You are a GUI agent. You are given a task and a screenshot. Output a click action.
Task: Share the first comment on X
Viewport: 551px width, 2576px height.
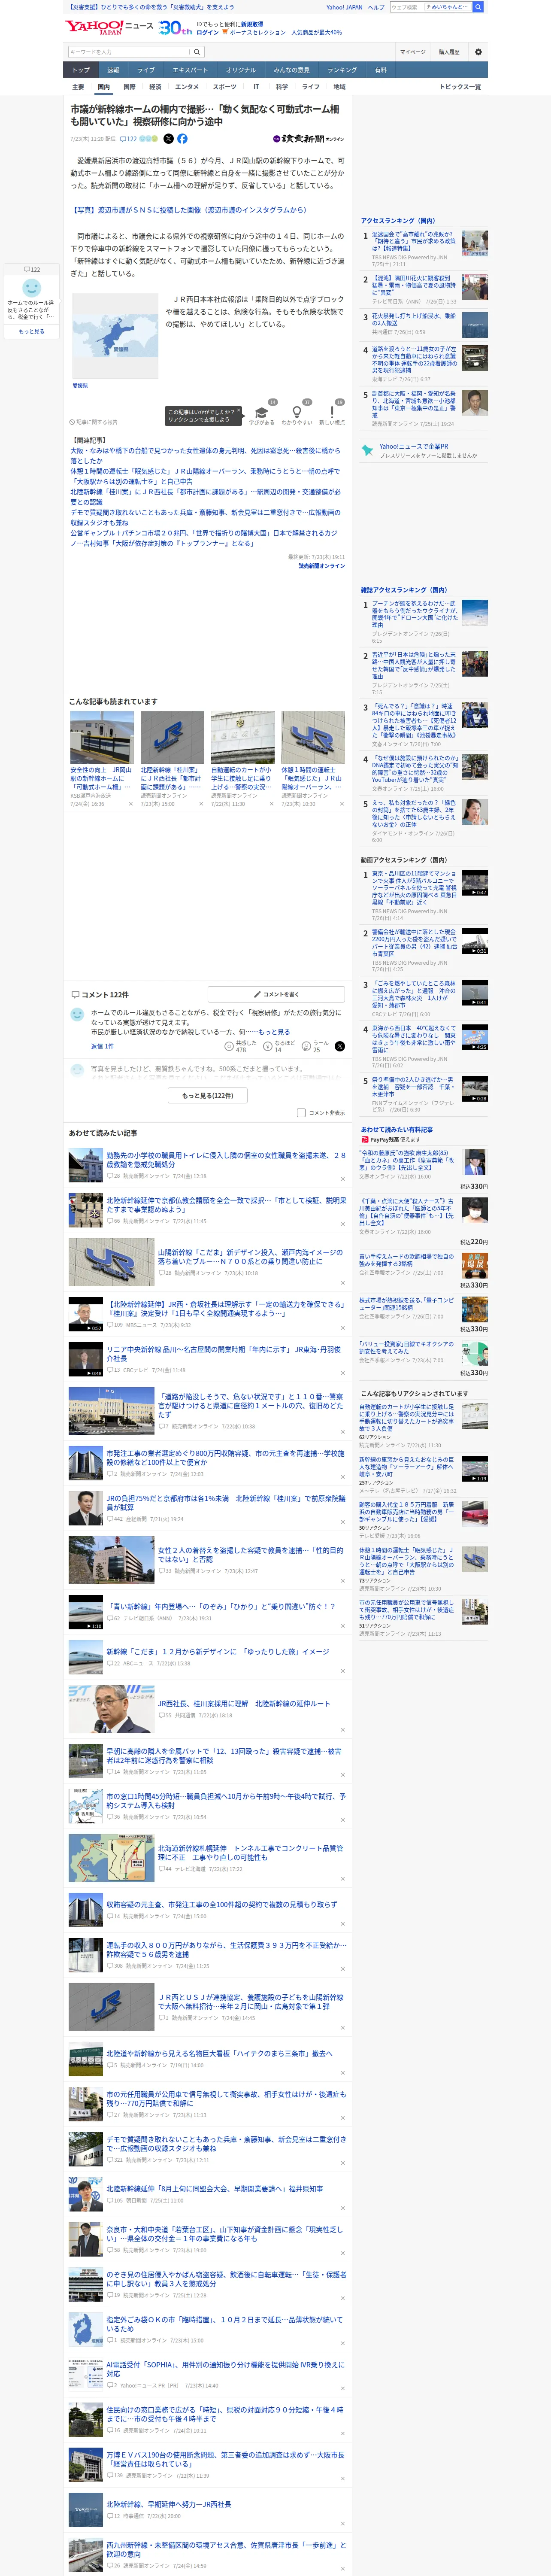point(339,1046)
